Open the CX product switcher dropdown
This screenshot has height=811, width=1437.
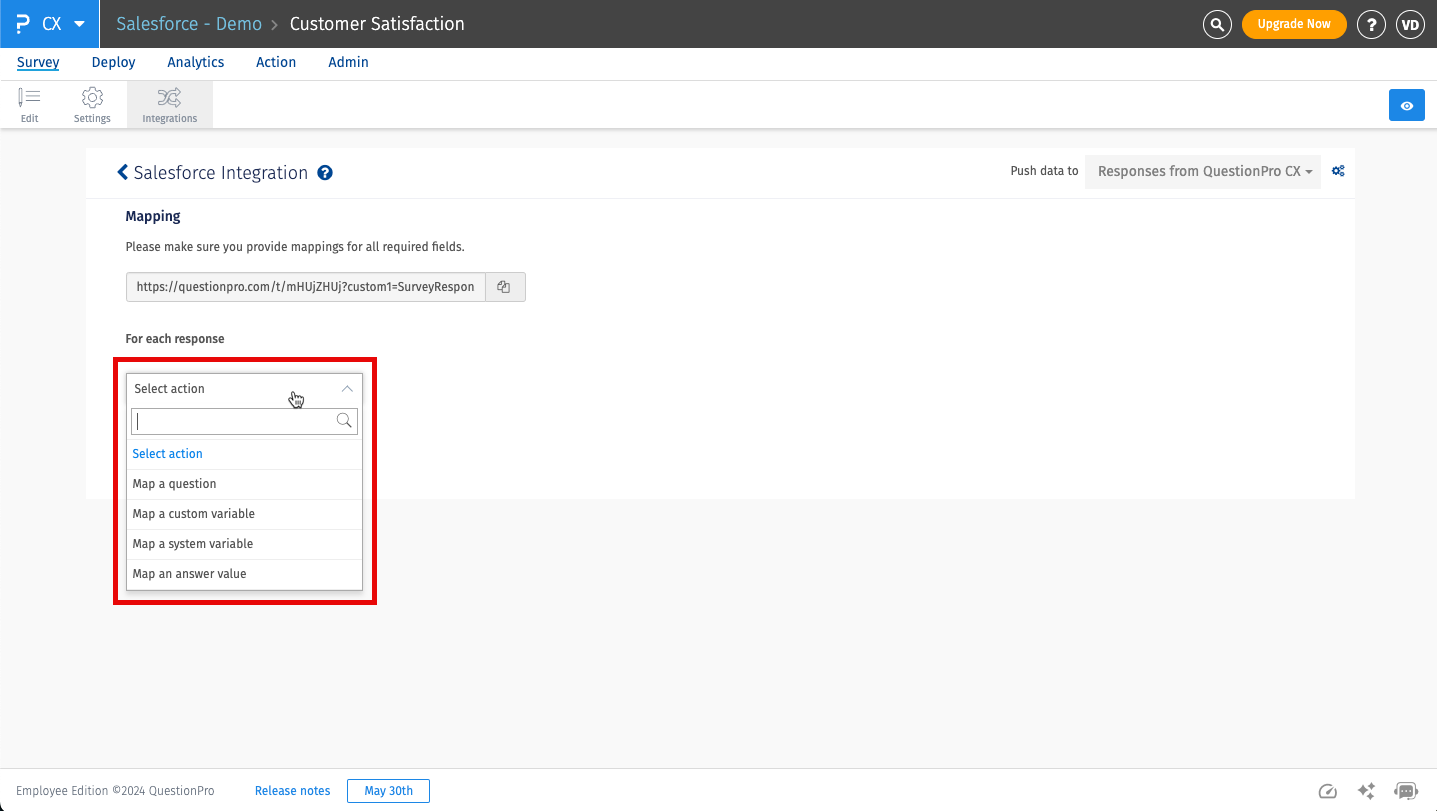click(x=63, y=24)
